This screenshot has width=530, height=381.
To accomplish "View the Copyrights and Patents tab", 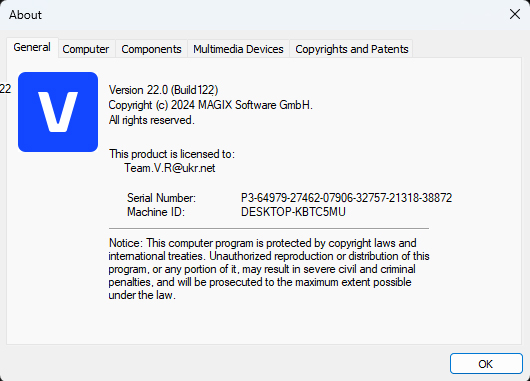I will pyautogui.click(x=352, y=49).
